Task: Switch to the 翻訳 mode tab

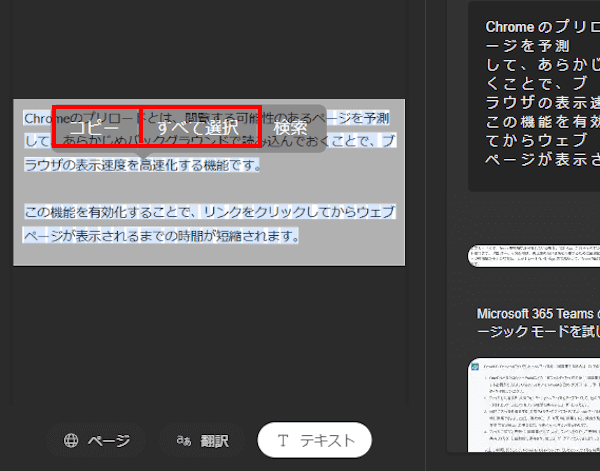Action: [x=203, y=441]
